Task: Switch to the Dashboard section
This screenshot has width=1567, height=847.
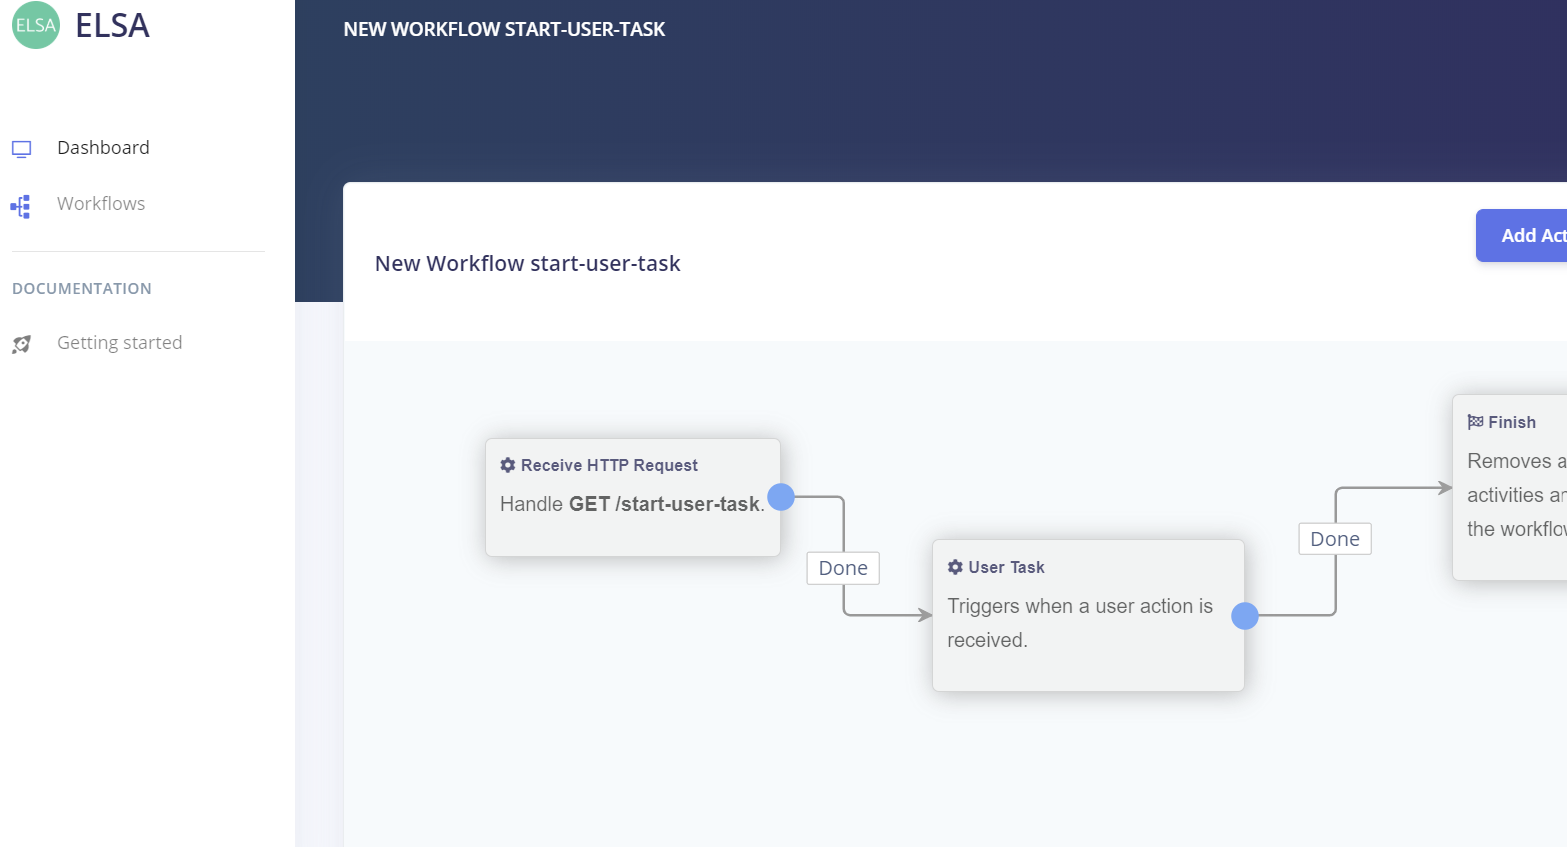Action: (103, 147)
